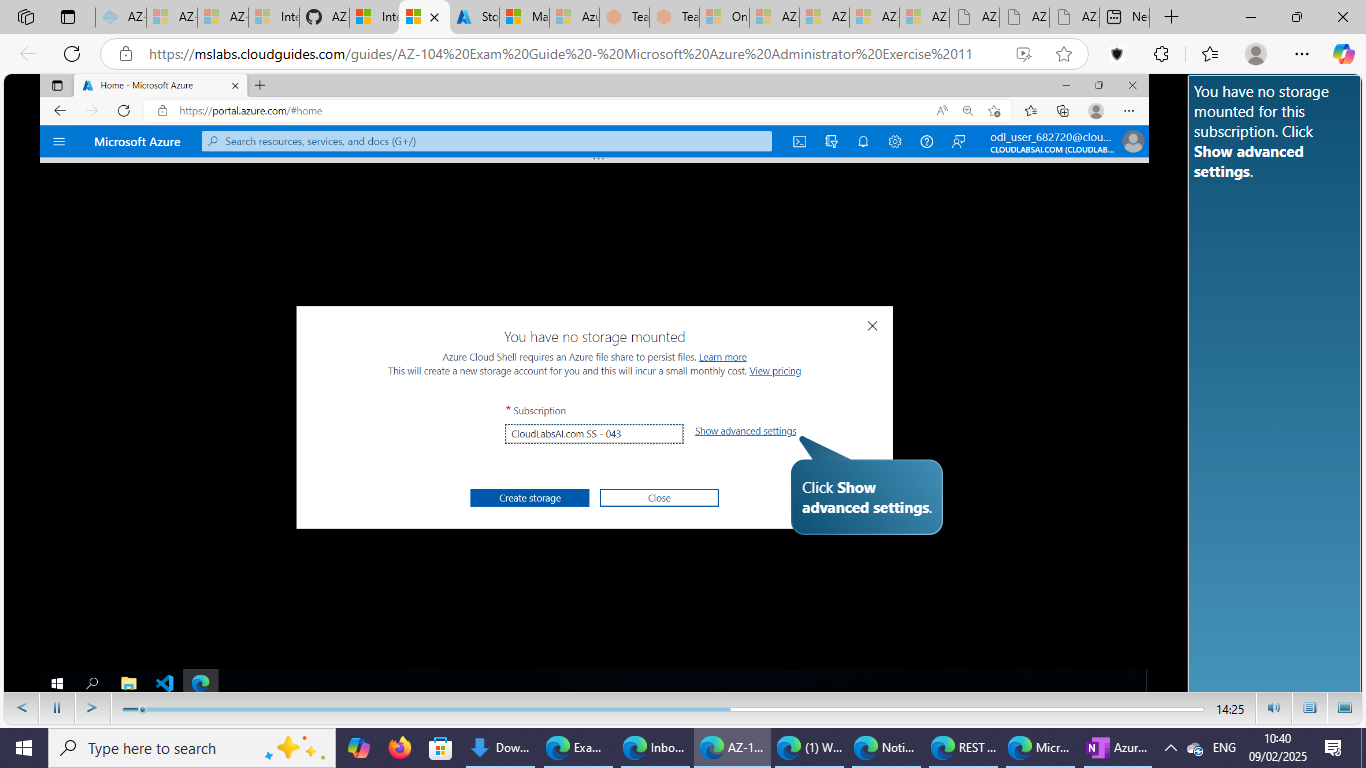Show hidden system tray icons chevron
This screenshot has height=768, width=1366.
pos(1171,748)
